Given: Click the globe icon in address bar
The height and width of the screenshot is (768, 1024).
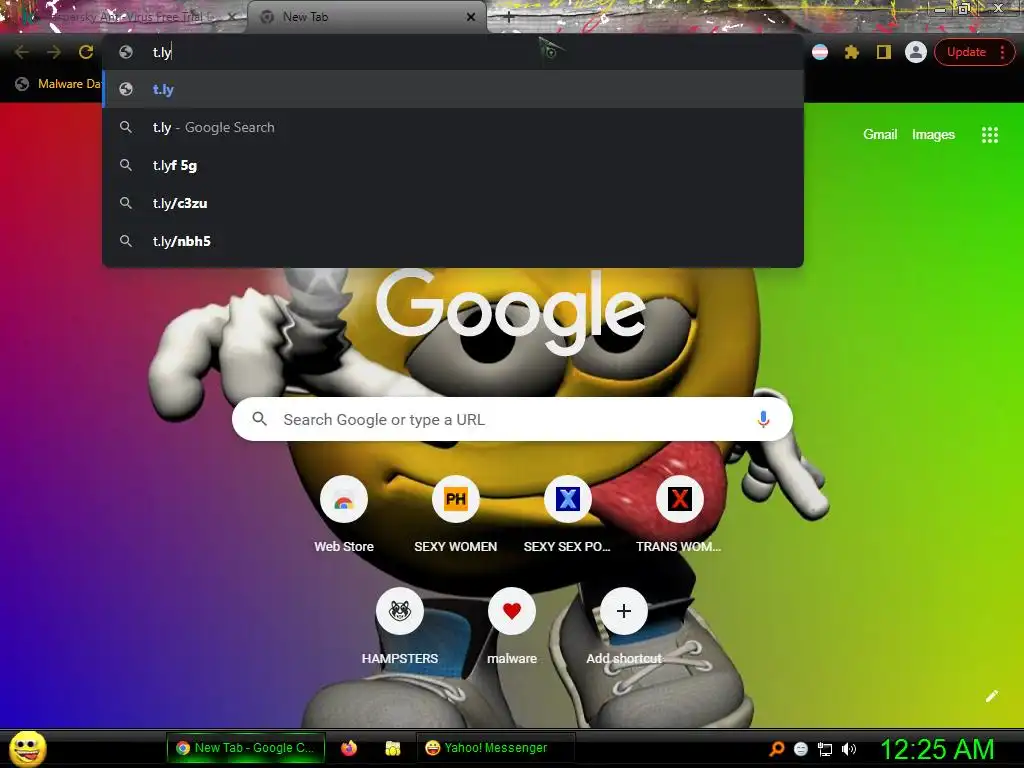Looking at the screenshot, I should (126, 52).
